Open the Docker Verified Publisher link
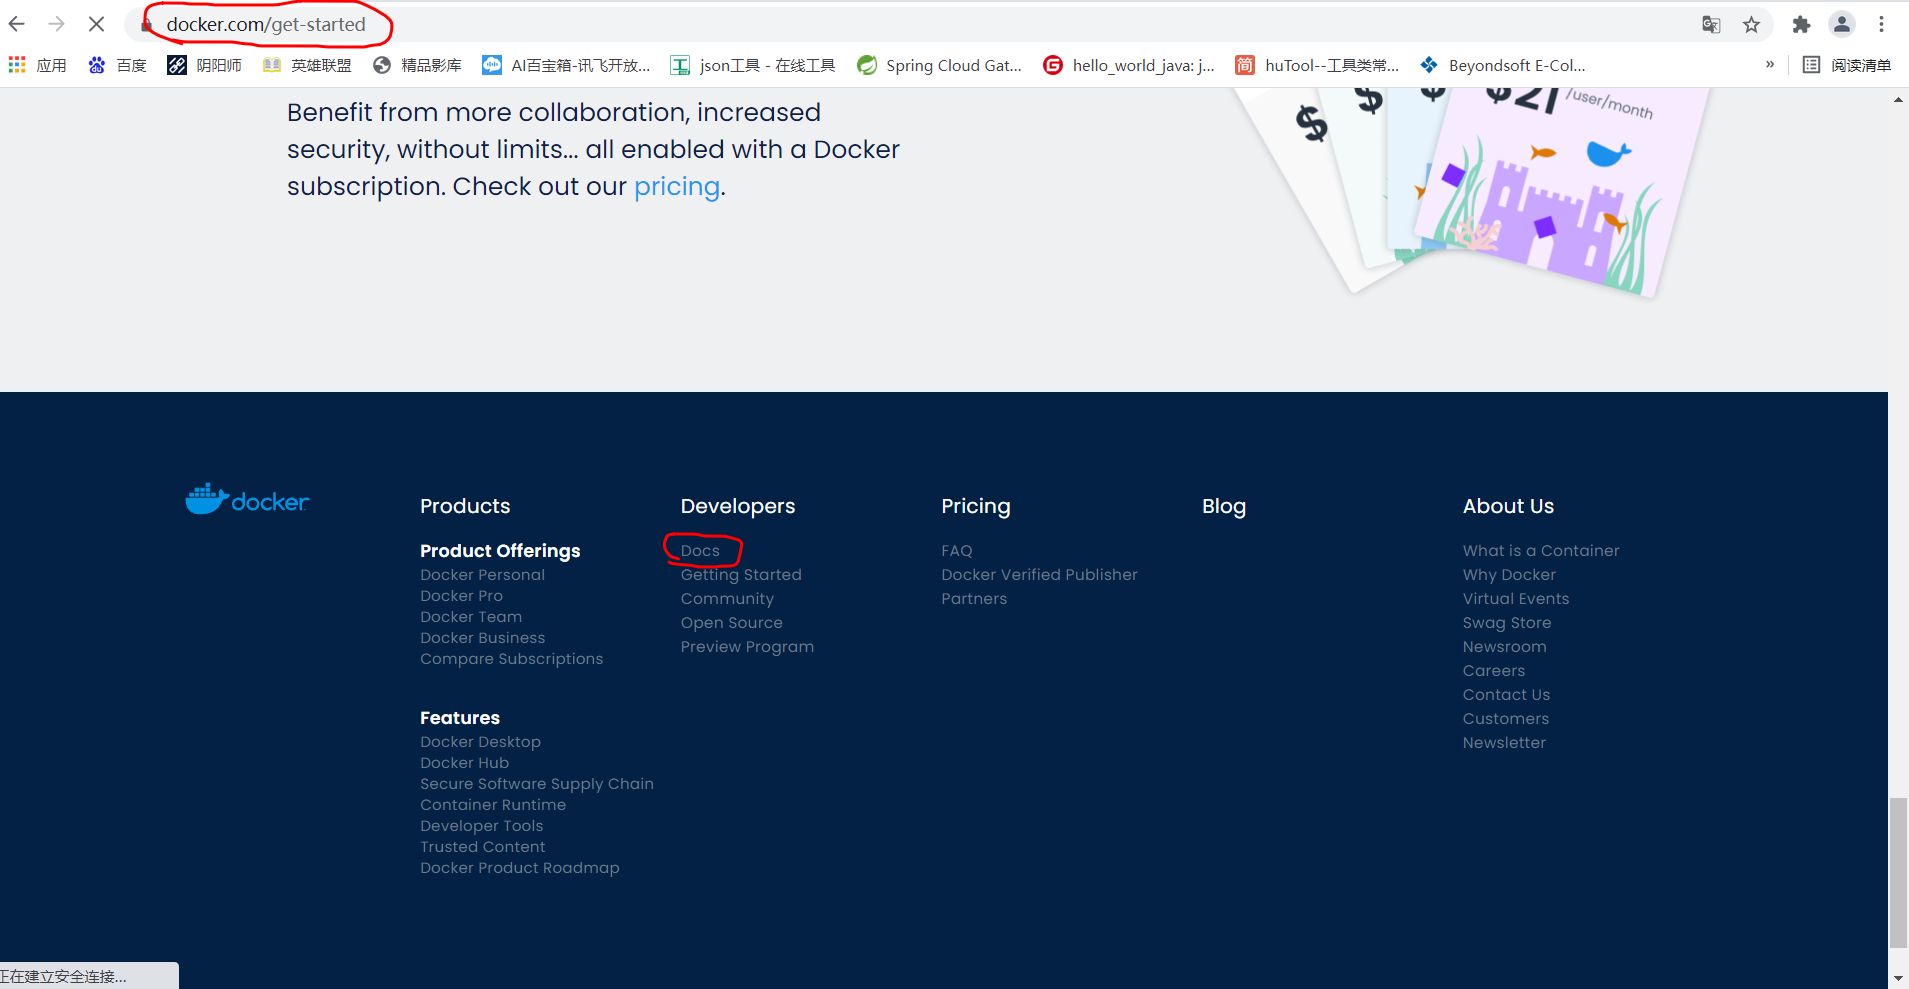This screenshot has width=1909, height=989. [x=1039, y=575]
